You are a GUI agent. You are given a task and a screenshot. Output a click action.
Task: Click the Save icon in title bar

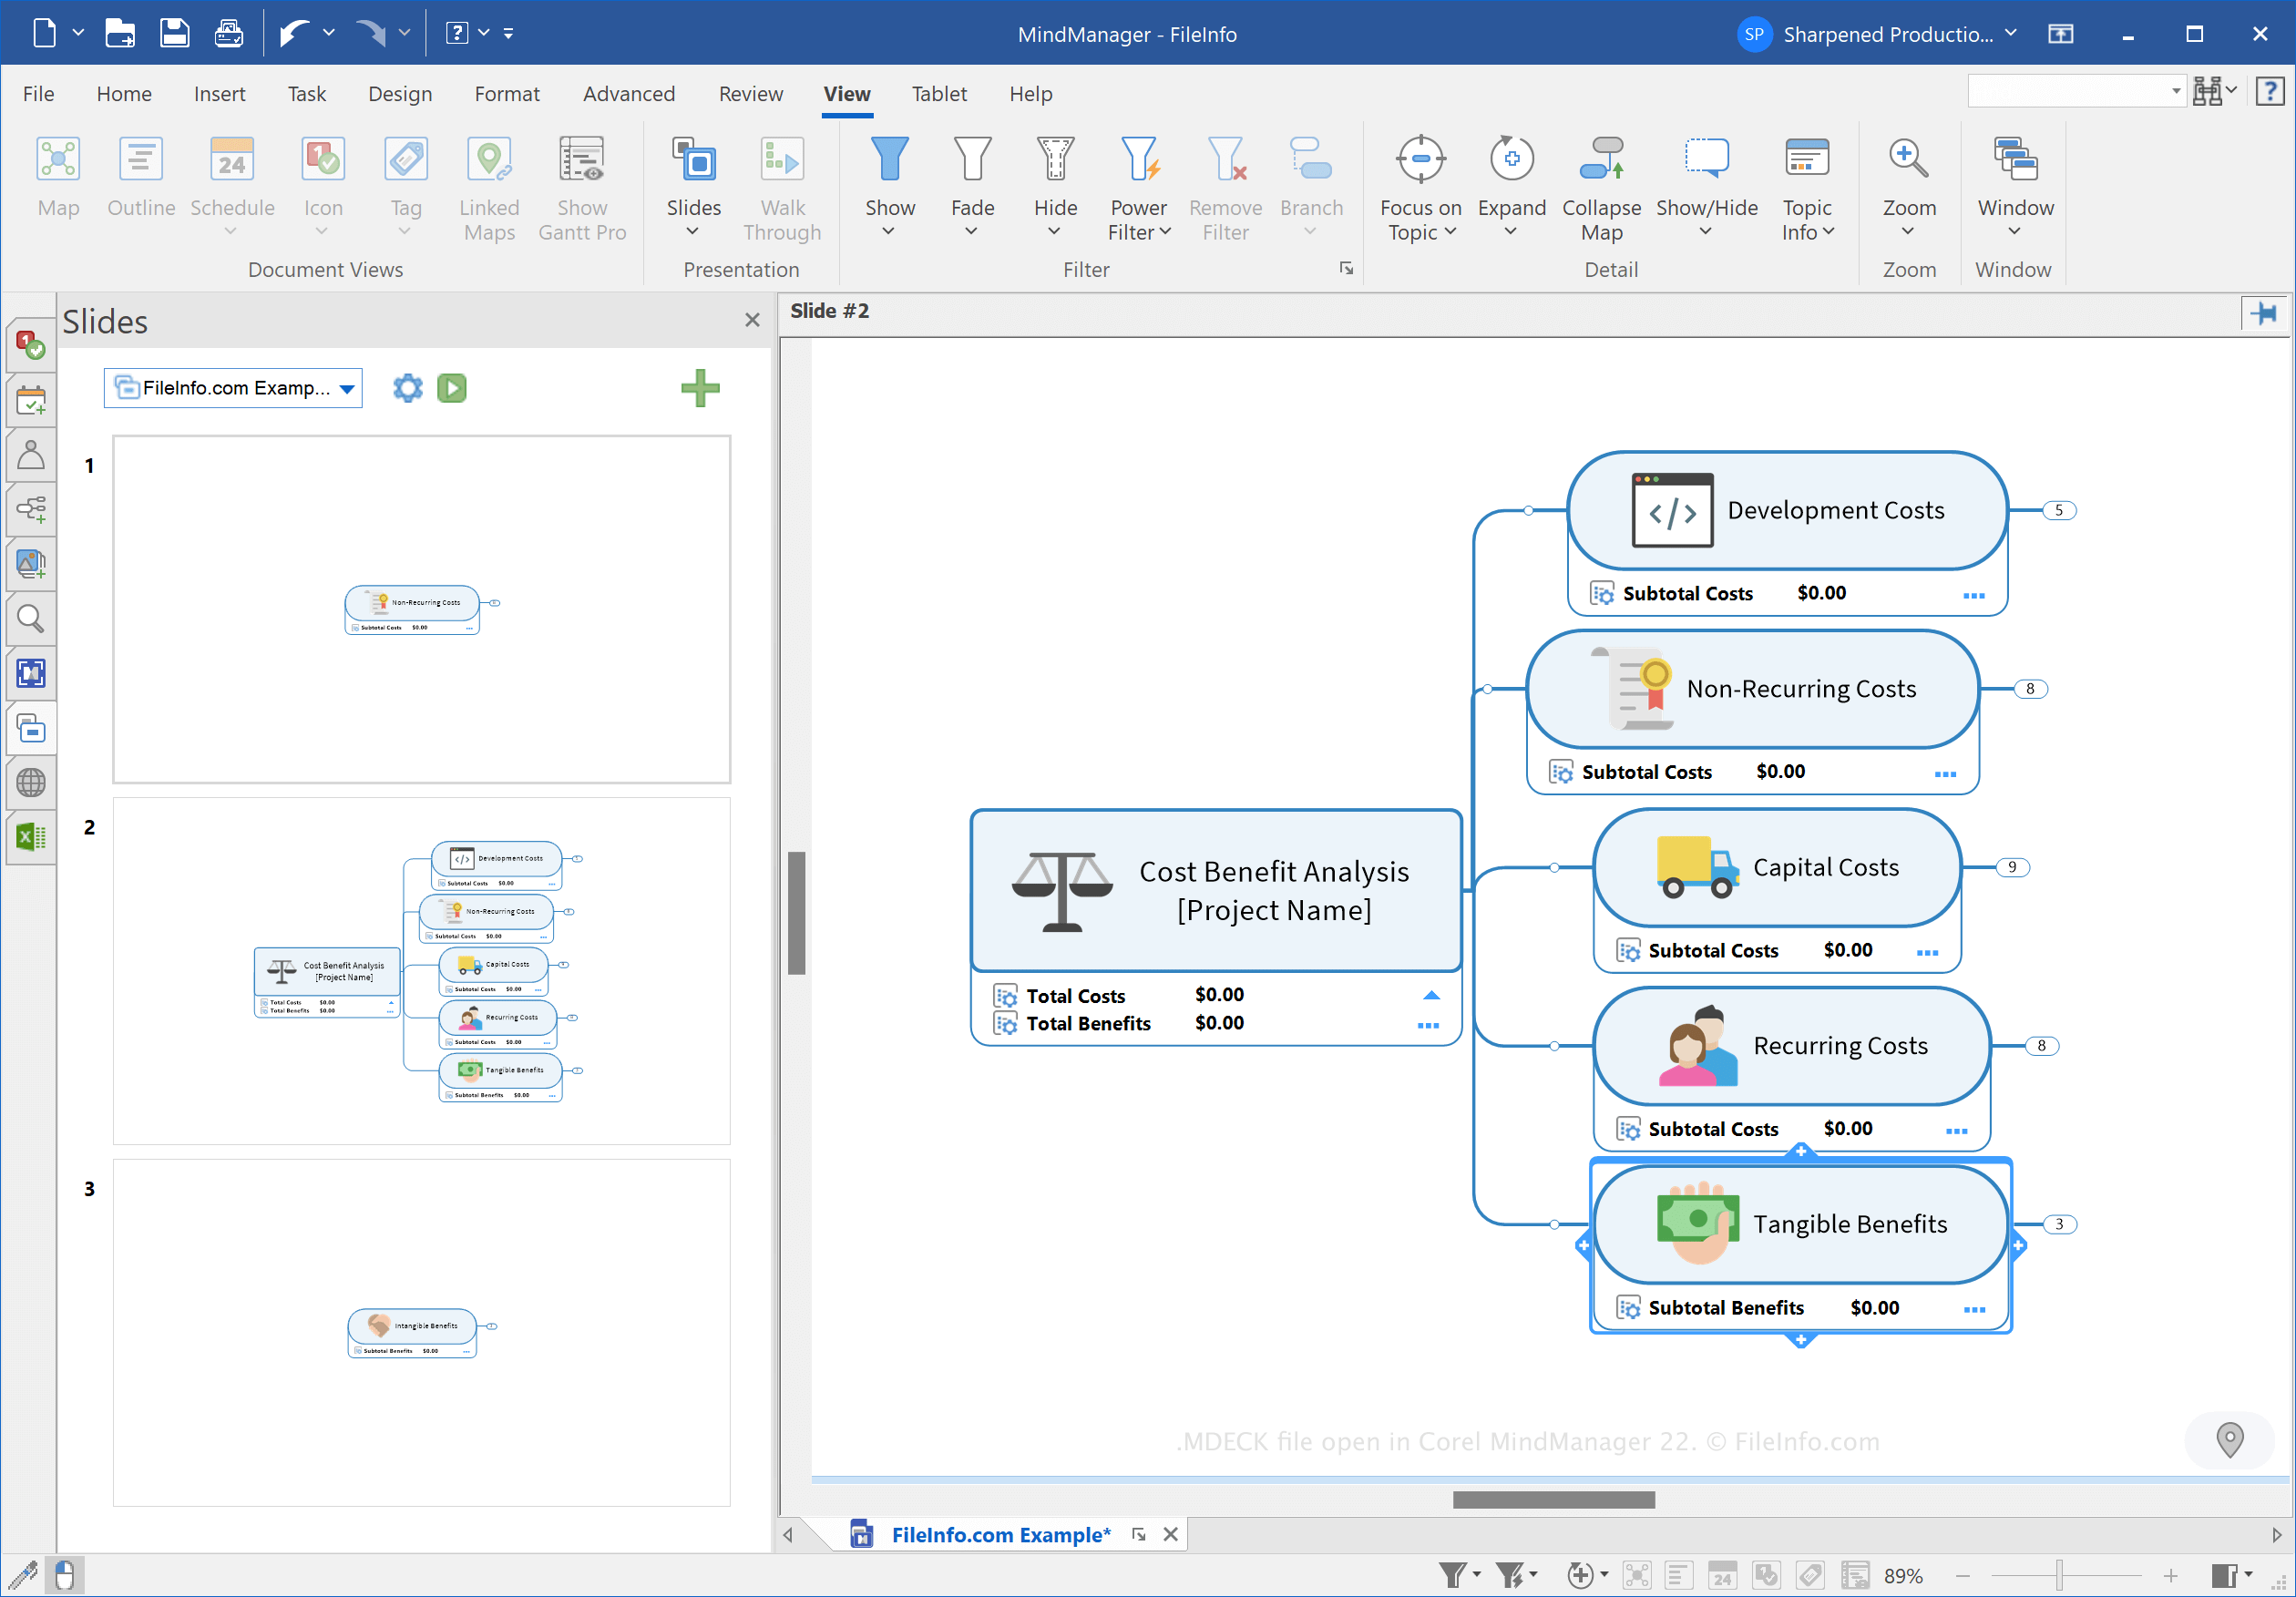click(174, 33)
